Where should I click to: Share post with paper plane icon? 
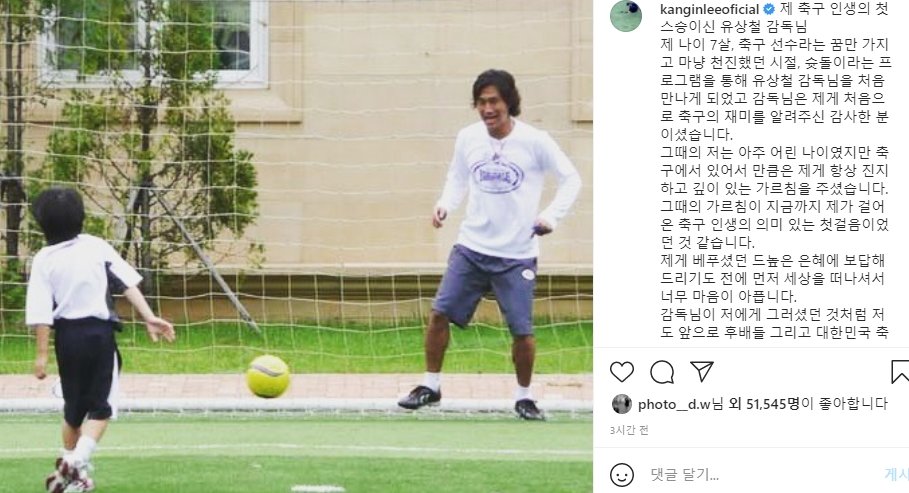701,371
